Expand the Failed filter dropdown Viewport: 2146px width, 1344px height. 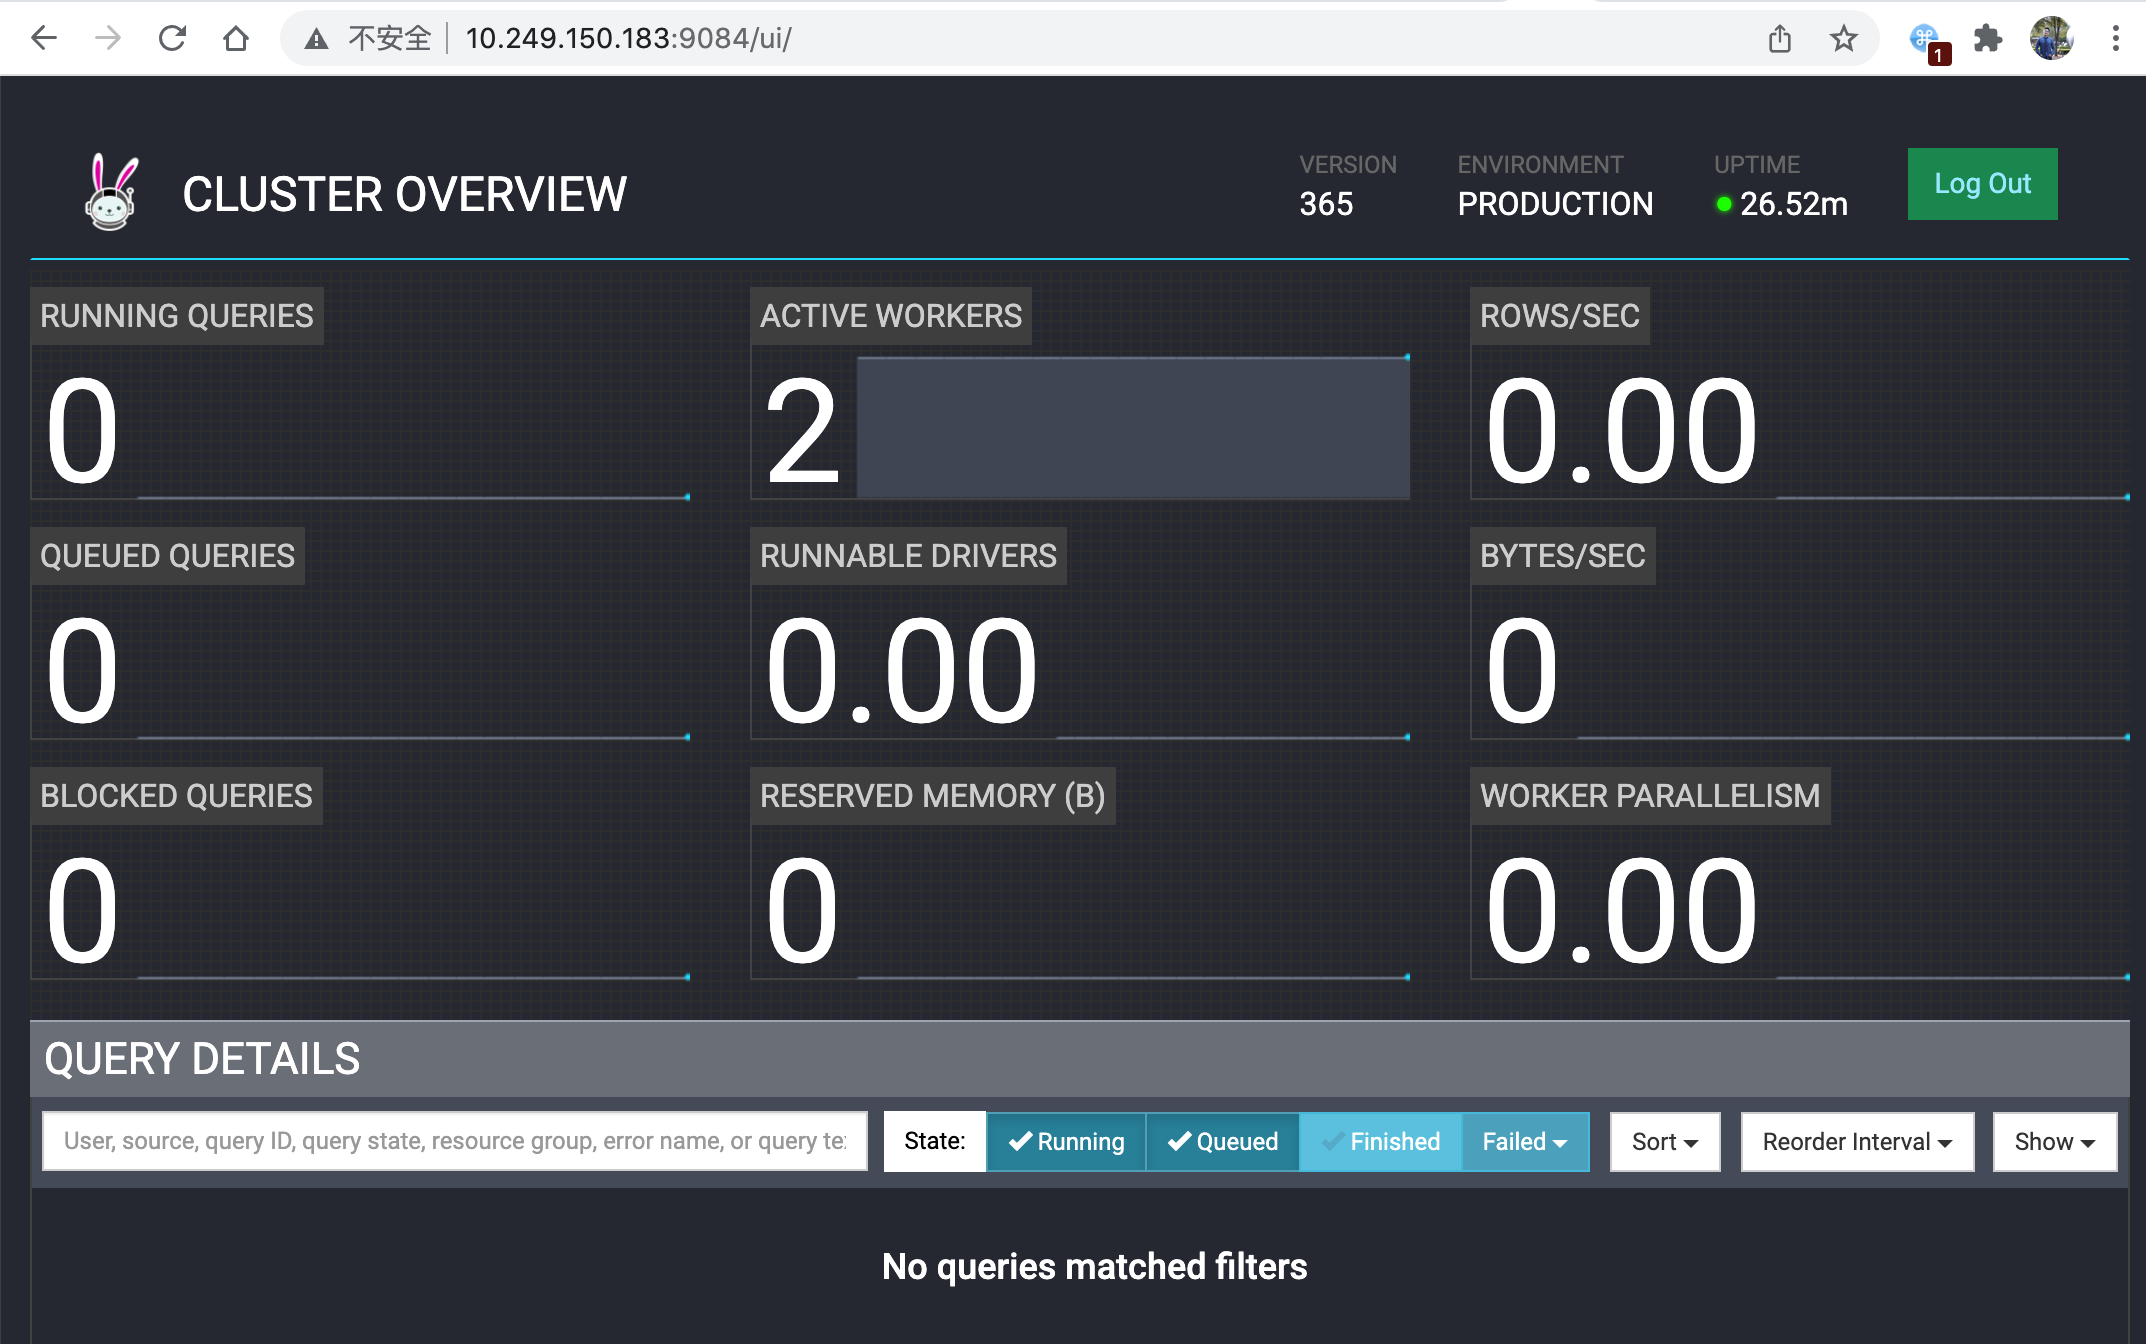tap(1524, 1141)
